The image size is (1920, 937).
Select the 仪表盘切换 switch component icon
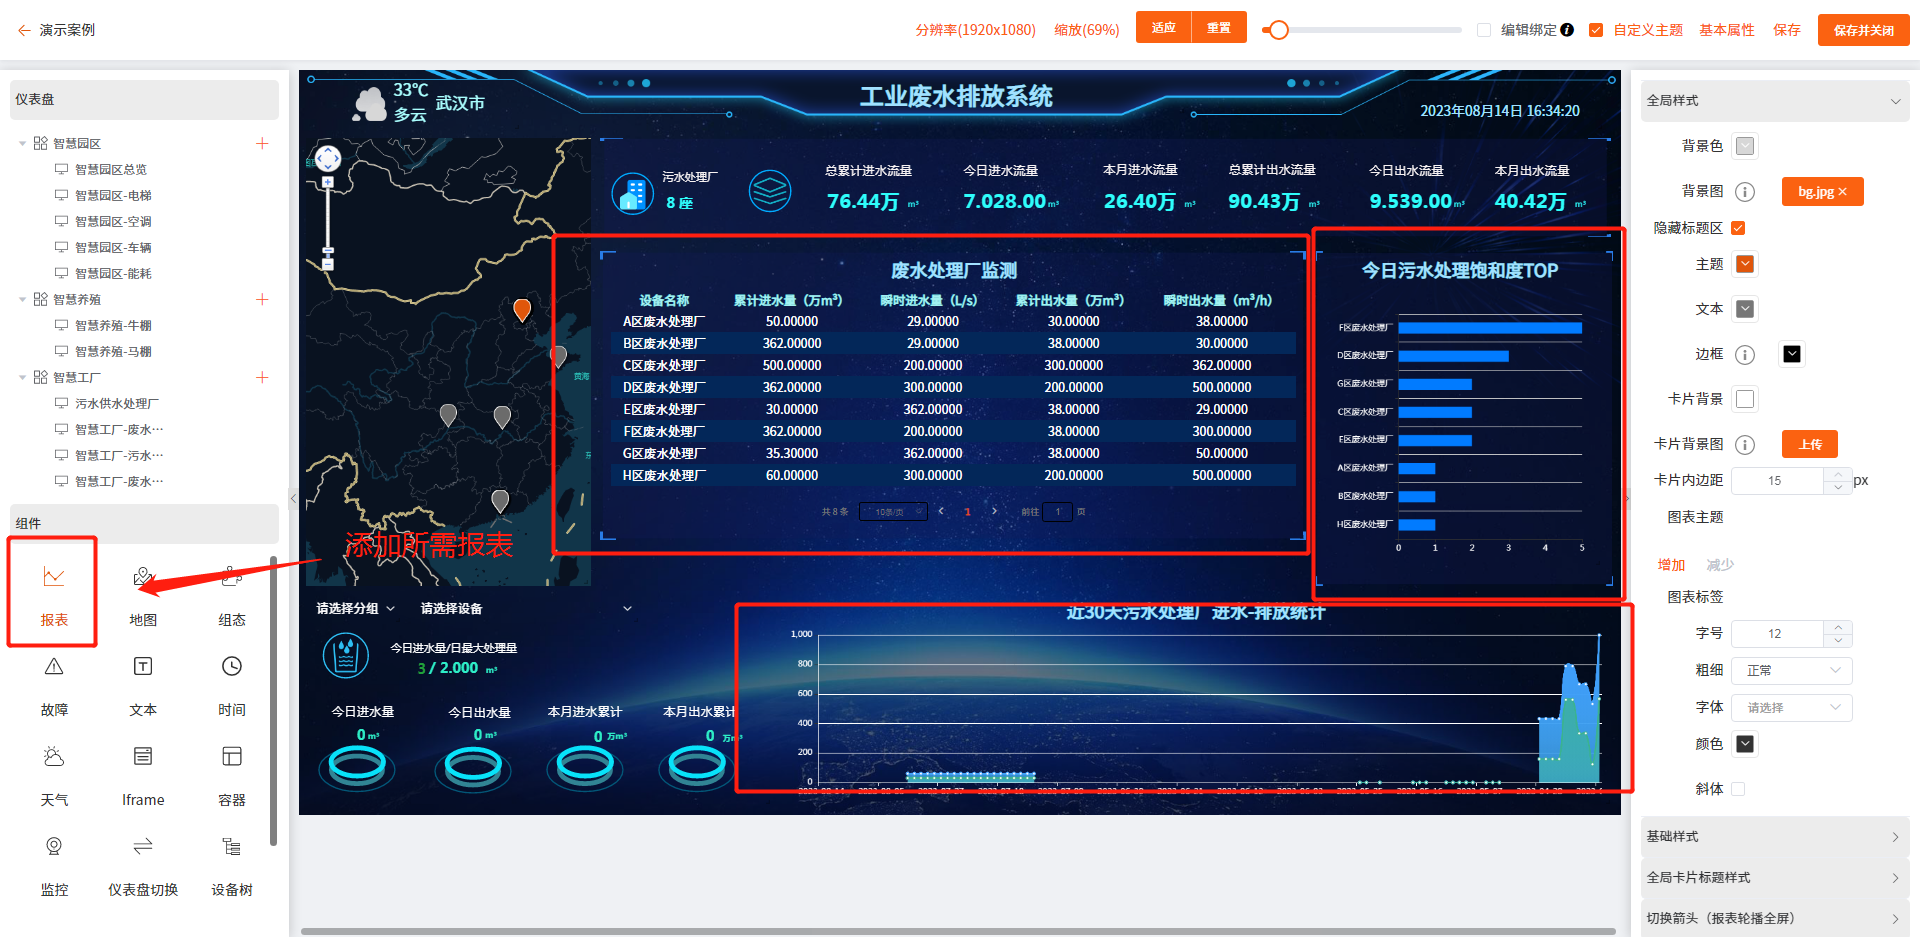click(143, 846)
